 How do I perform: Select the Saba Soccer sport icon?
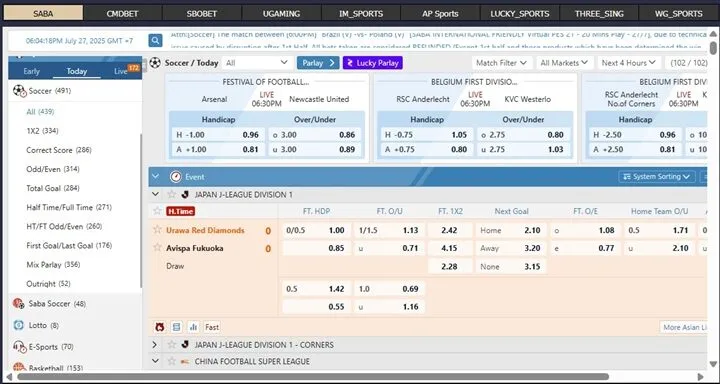19,304
